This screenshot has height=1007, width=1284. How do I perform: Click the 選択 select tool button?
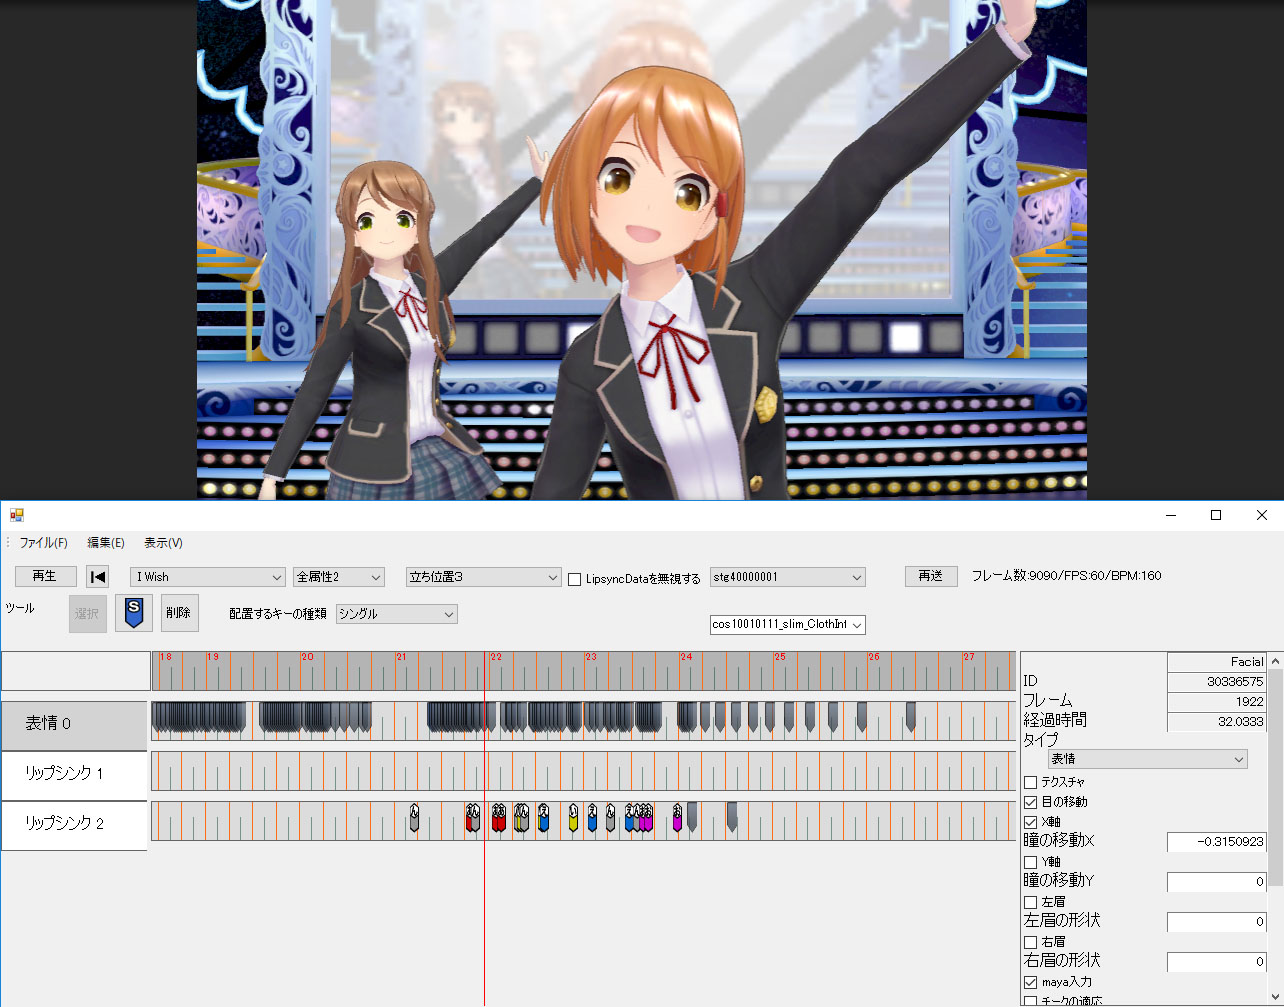[x=87, y=613]
